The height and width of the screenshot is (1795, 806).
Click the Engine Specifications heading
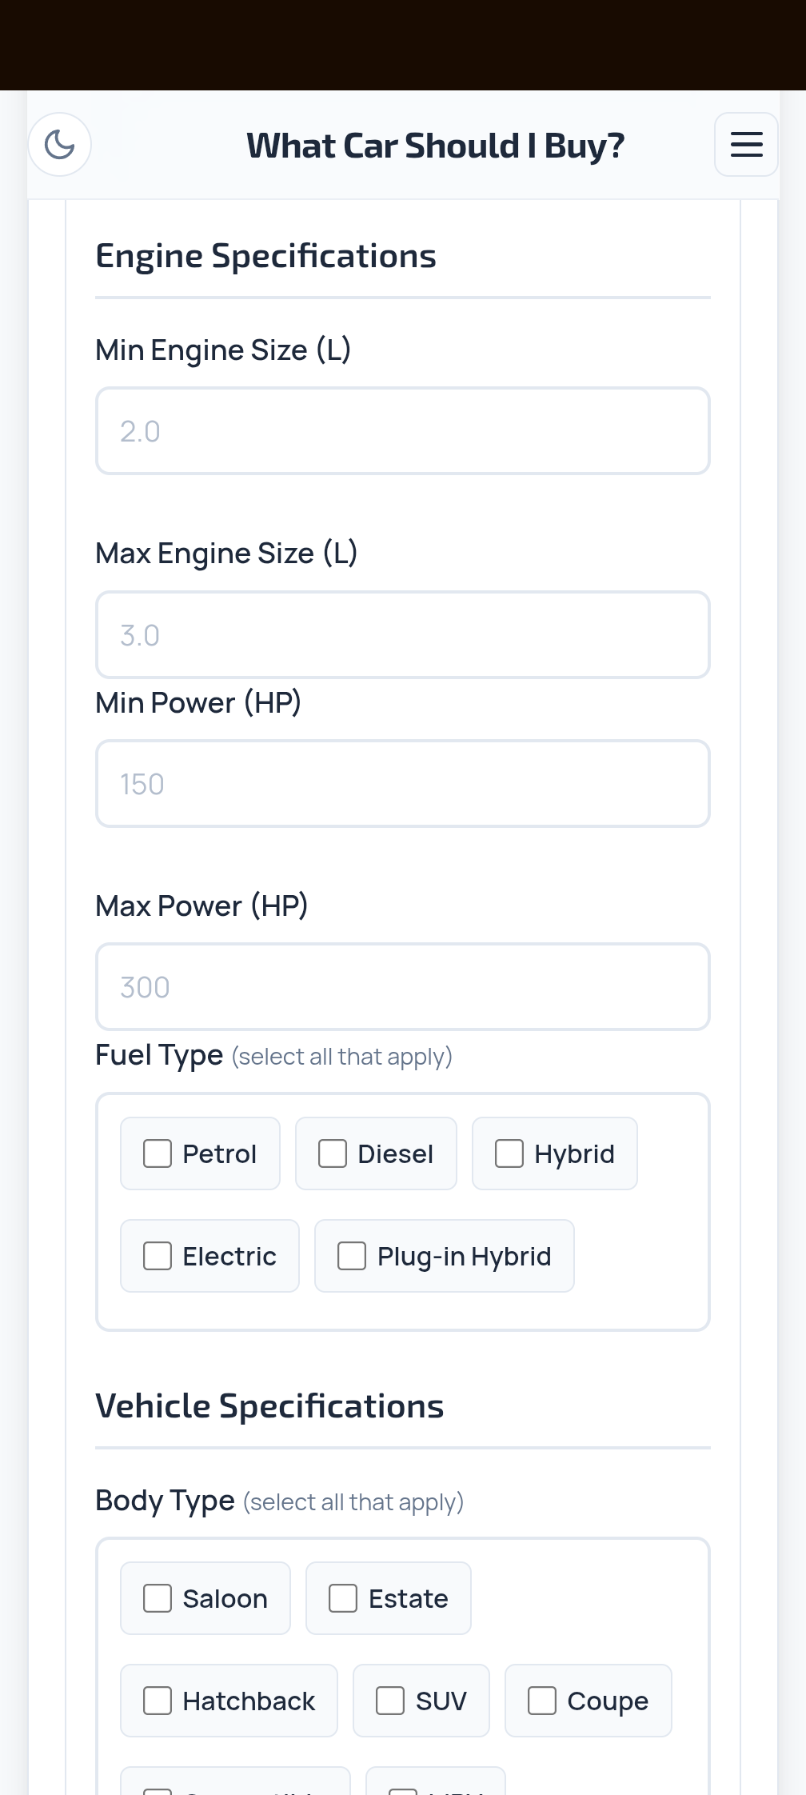pyautogui.click(x=265, y=255)
